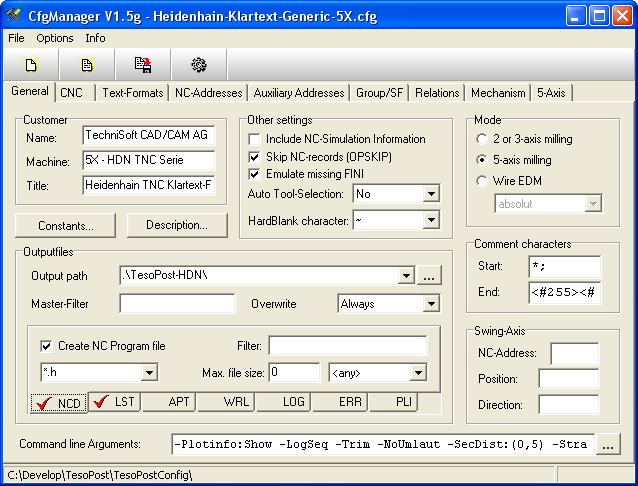Click the browse button next to Output path
The width and height of the screenshot is (638, 486).
(x=429, y=275)
